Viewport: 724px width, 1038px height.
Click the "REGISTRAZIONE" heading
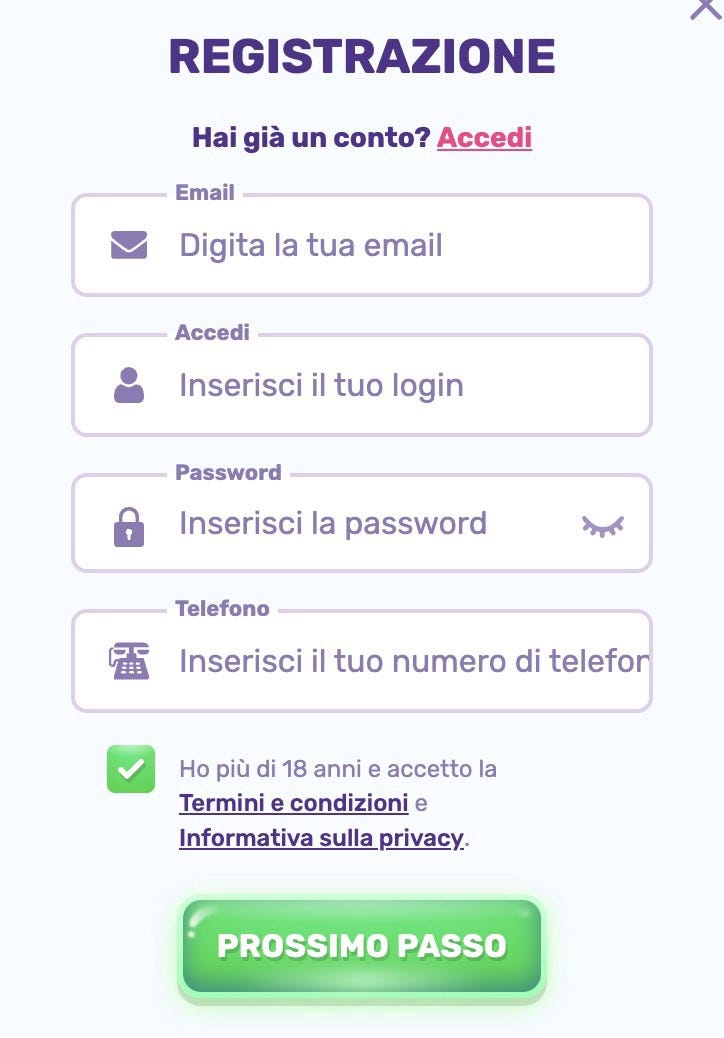click(x=362, y=57)
